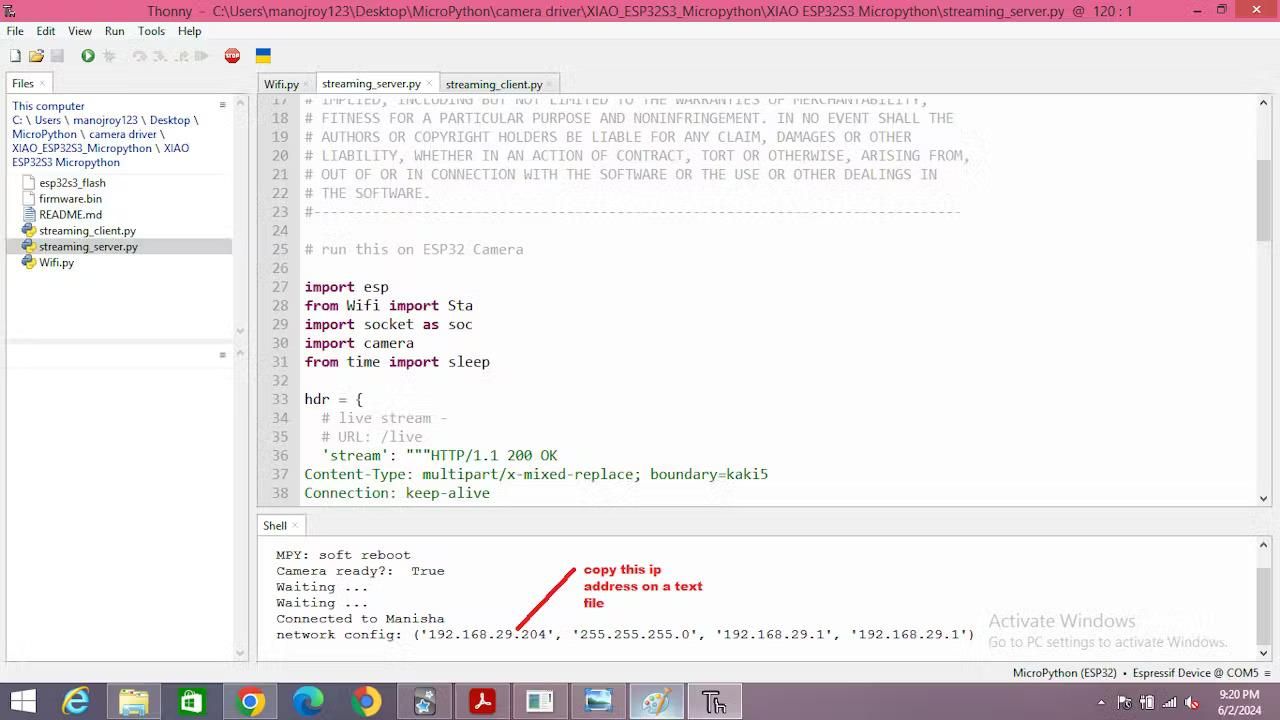The width and height of the screenshot is (1280, 720).
Task: Open the Tools menu
Action: [x=150, y=31]
